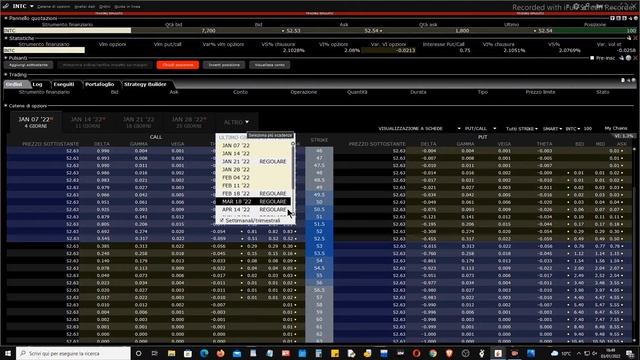Open the Catene di opzioni menu
640x360 pixels.
point(53,7)
